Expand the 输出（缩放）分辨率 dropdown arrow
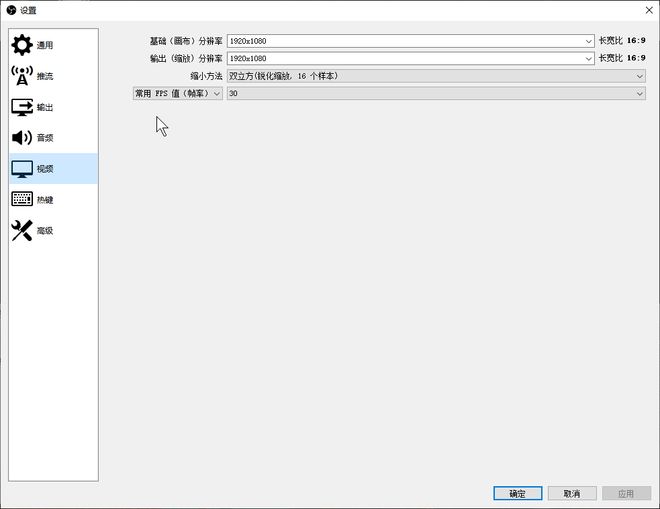Viewport: 660px width, 509px height. pyautogui.click(x=589, y=58)
